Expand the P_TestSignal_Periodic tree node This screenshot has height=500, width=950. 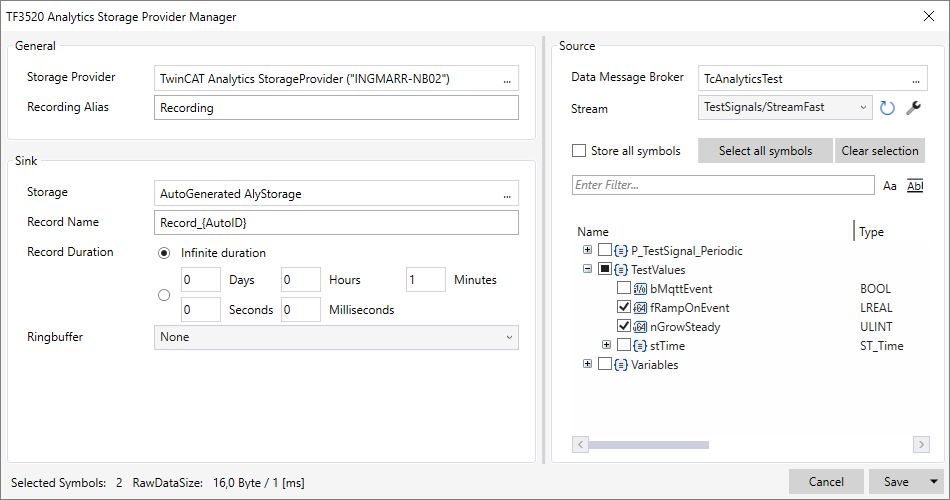coord(587,250)
